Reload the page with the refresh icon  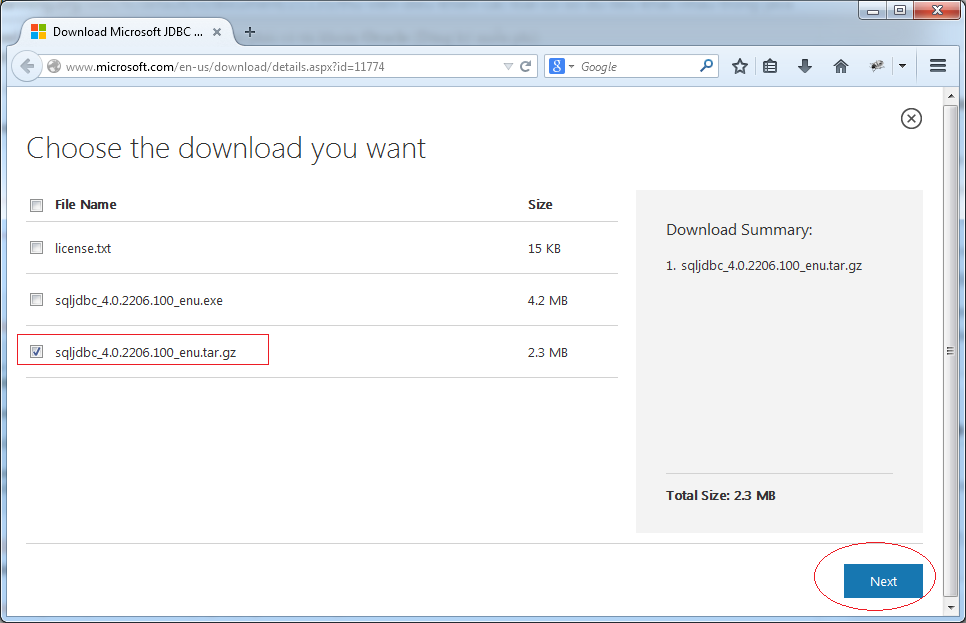526,67
